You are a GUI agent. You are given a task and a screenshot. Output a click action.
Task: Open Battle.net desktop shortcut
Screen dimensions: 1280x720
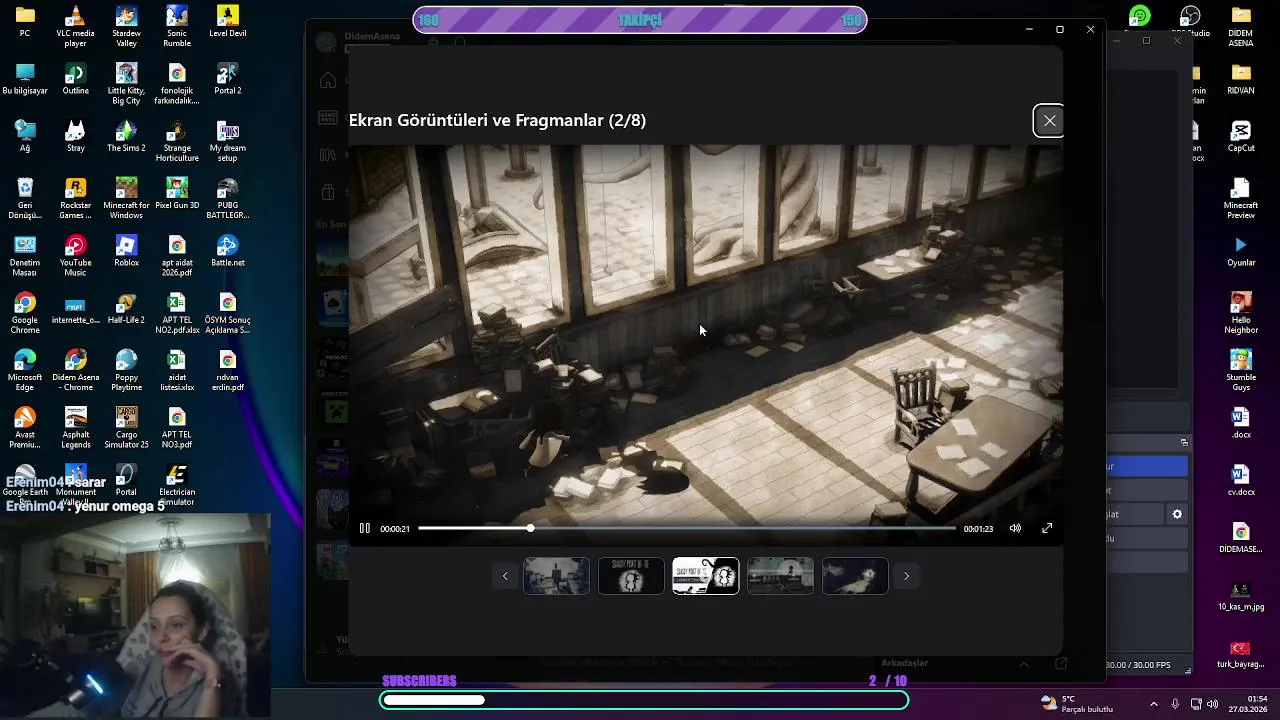tap(228, 251)
